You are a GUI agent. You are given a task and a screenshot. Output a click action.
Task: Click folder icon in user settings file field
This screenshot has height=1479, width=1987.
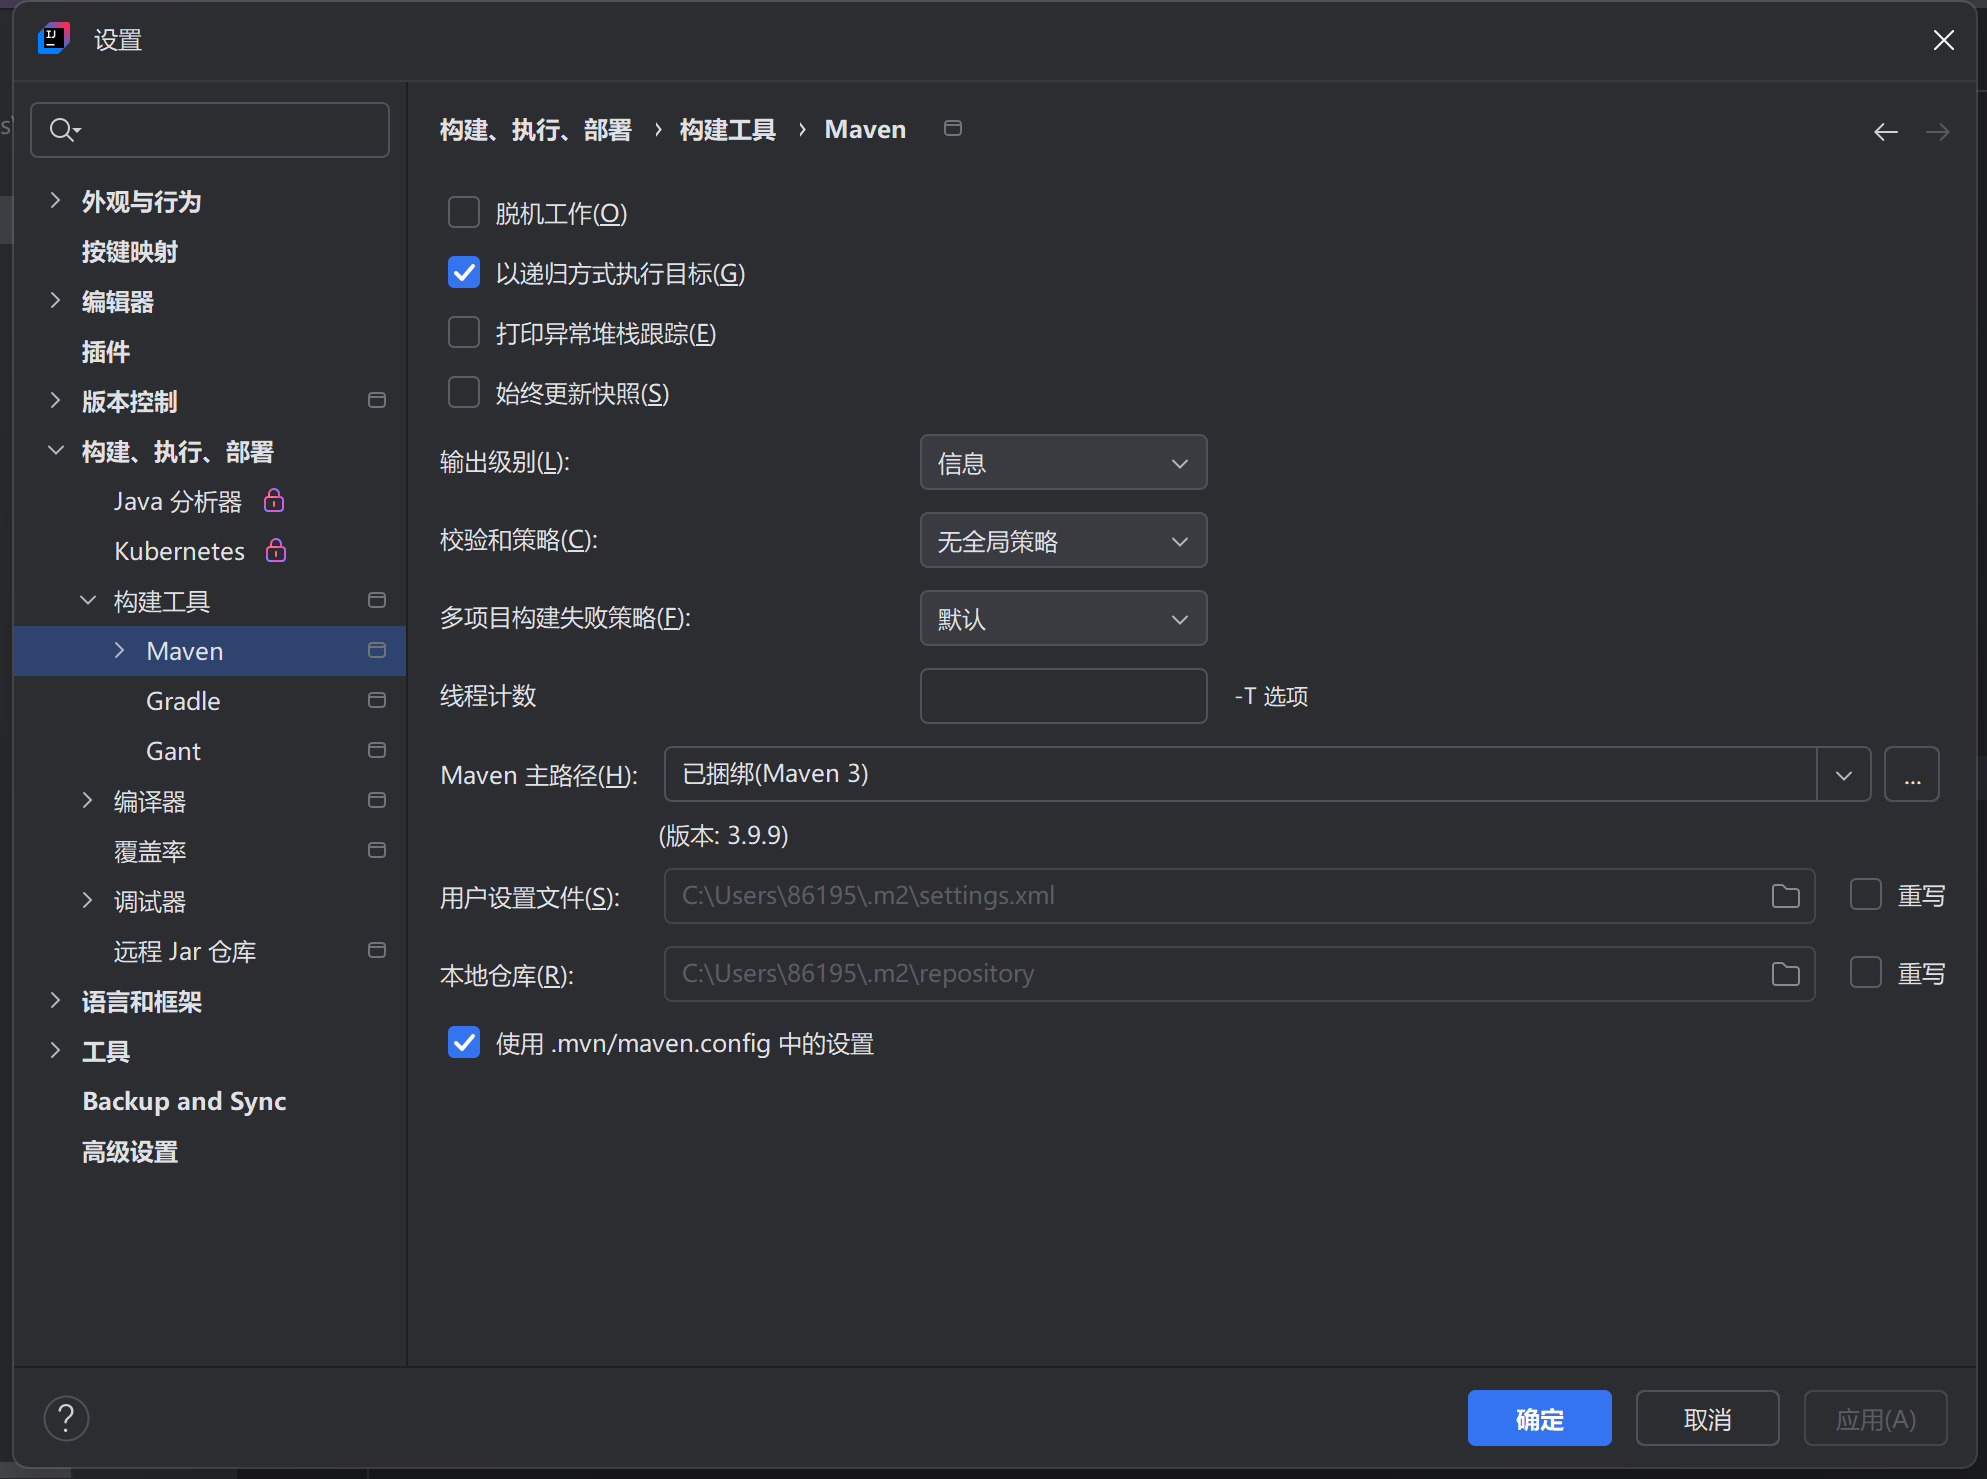point(1785,896)
